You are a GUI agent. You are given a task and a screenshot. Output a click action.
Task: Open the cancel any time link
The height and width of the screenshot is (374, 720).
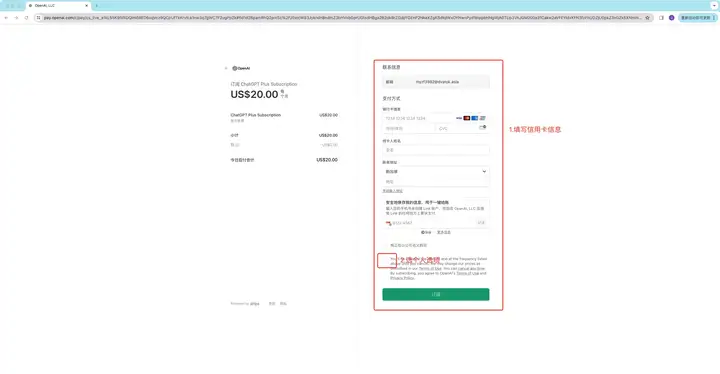coord(471,268)
